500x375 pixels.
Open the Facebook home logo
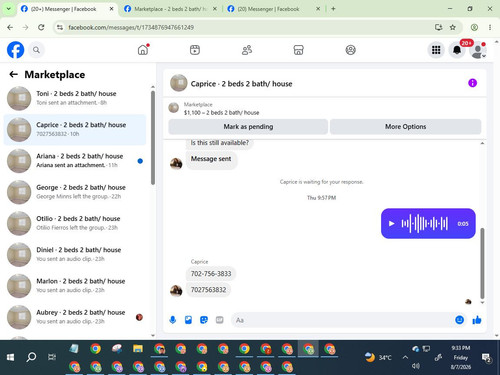coord(15,50)
